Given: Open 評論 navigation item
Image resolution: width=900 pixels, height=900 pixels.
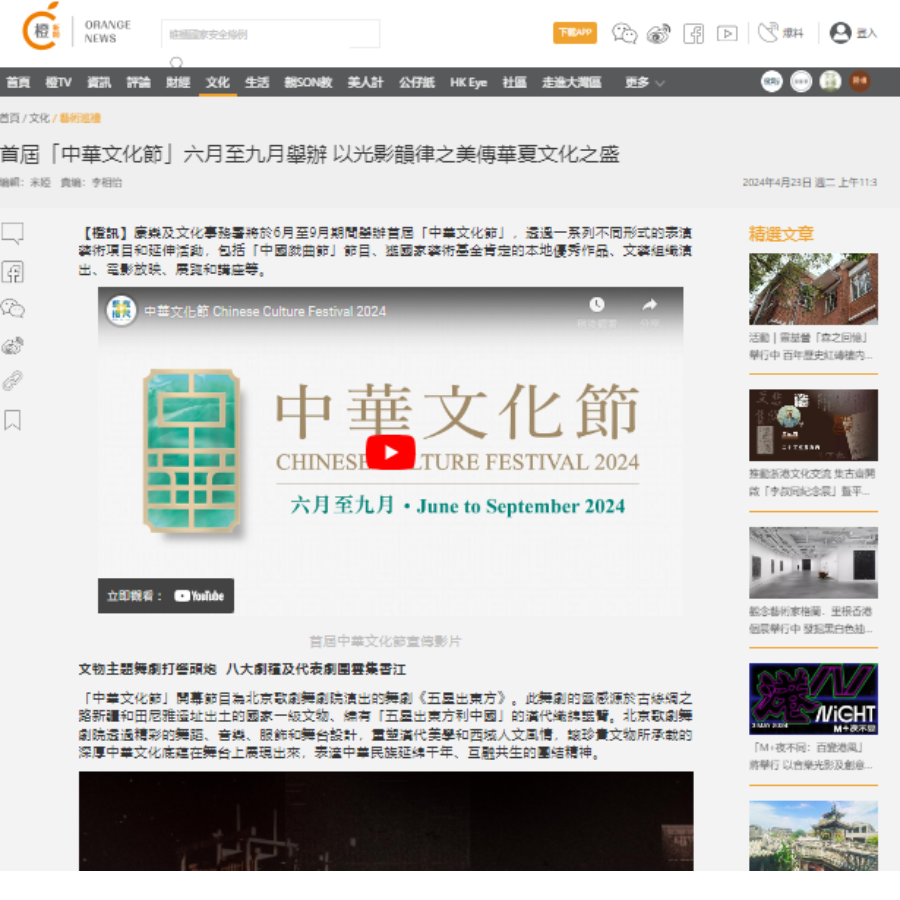Looking at the screenshot, I should pyautogui.click(x=138, y=83).
